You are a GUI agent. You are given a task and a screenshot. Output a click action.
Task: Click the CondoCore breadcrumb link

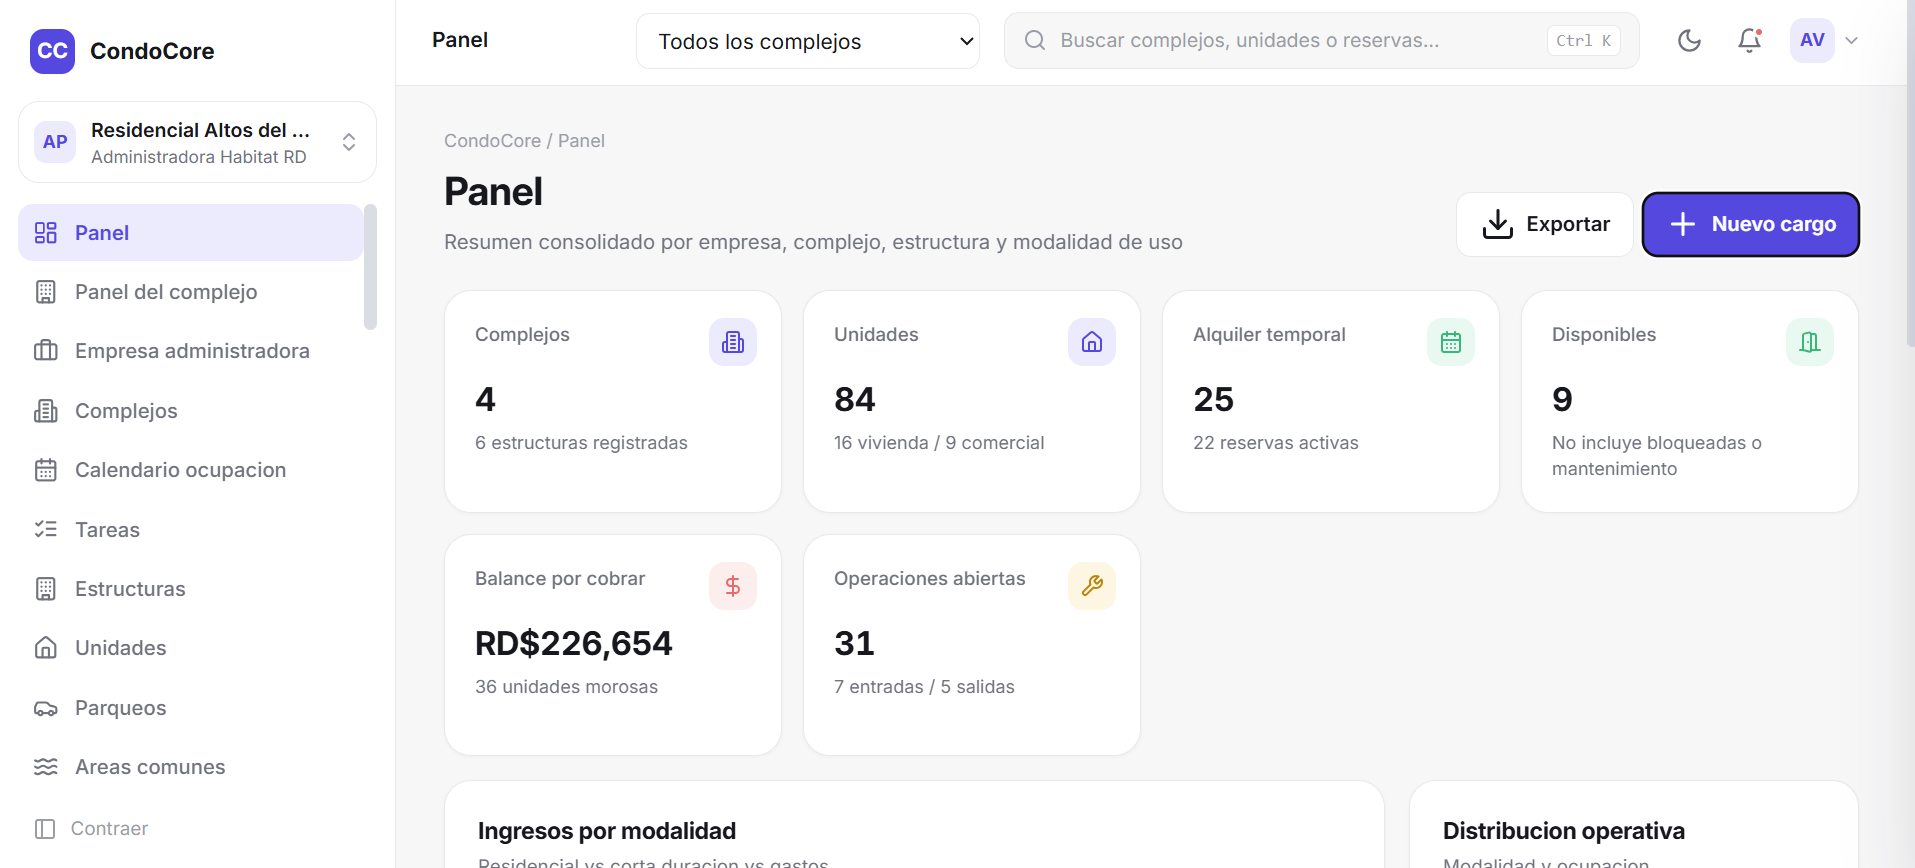click(x=492, y=141)
